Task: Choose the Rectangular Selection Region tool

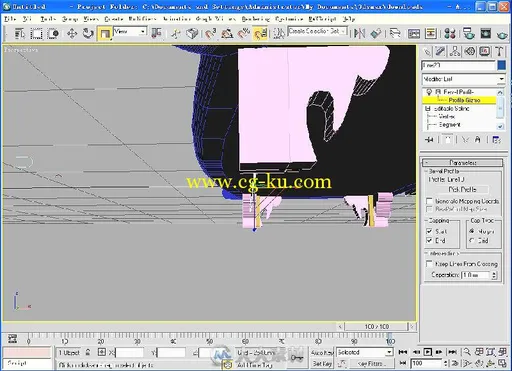Action: pos(36,34)
